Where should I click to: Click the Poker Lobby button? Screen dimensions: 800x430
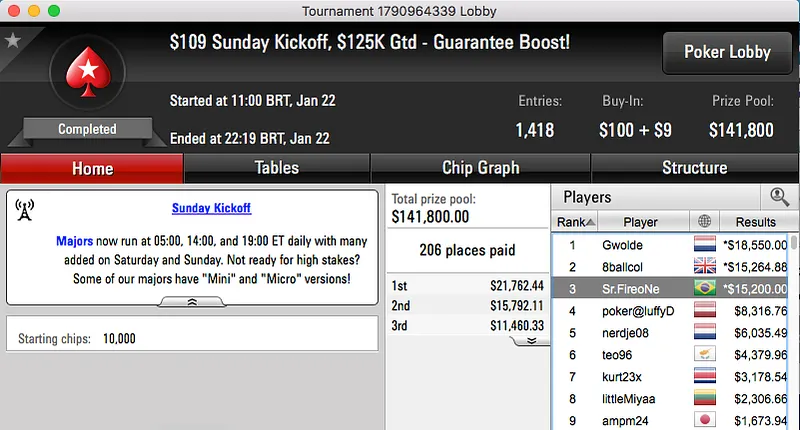tap(725, 52)
